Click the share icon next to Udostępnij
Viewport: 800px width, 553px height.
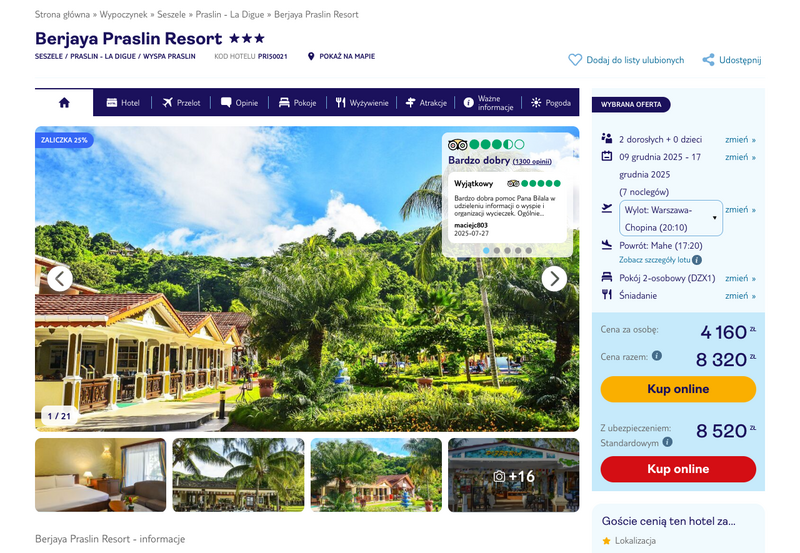click(x=708, y=60)
